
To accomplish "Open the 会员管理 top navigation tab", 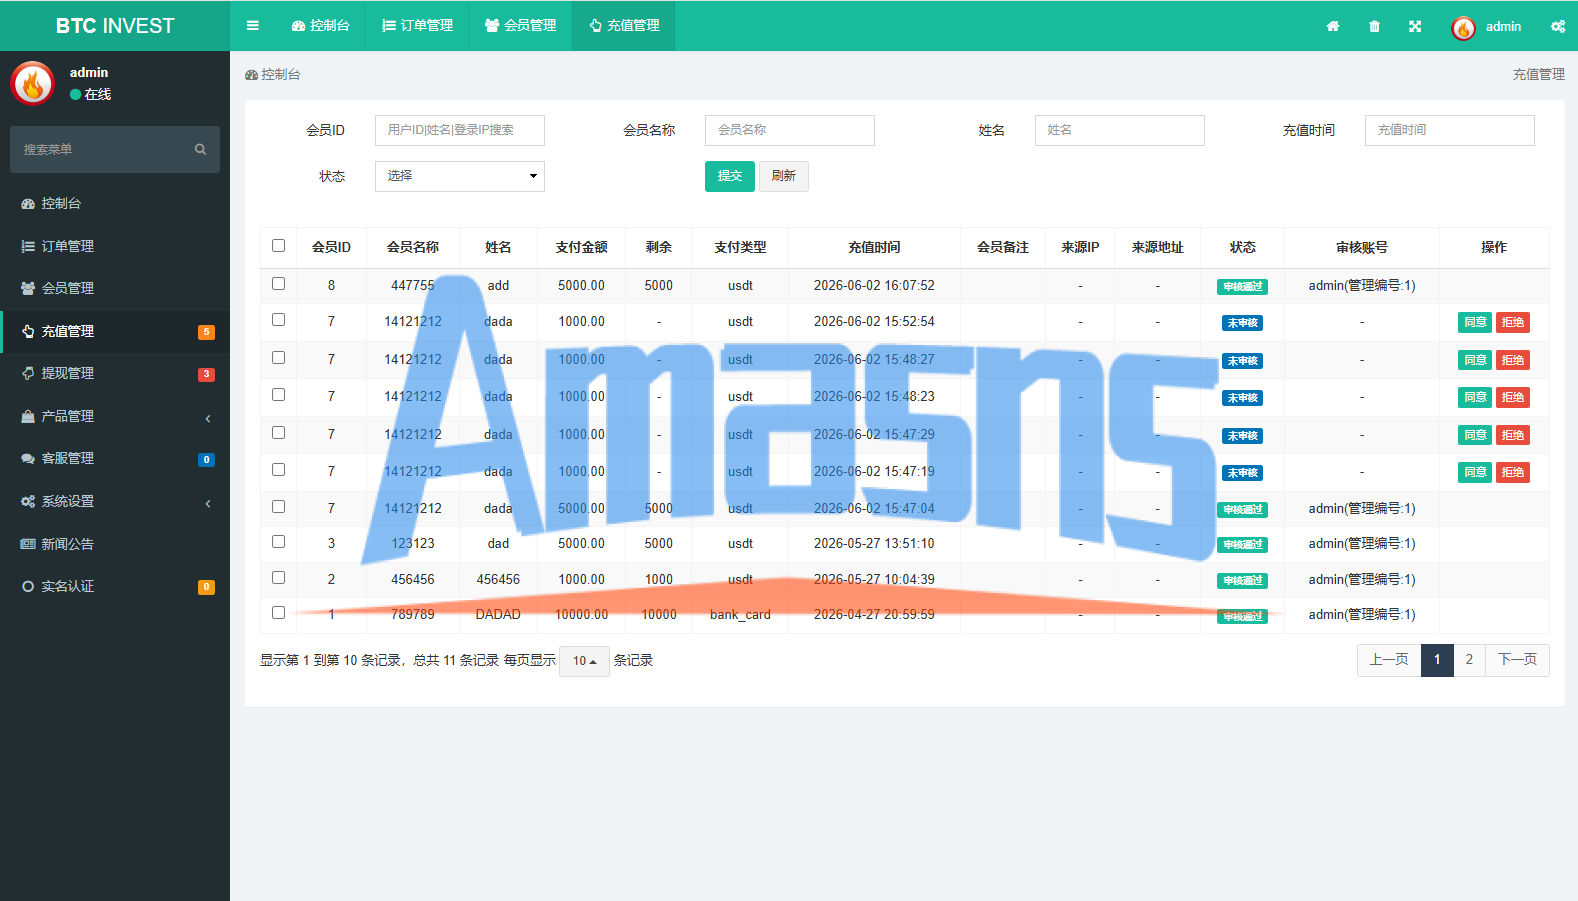I will point(520,26).
